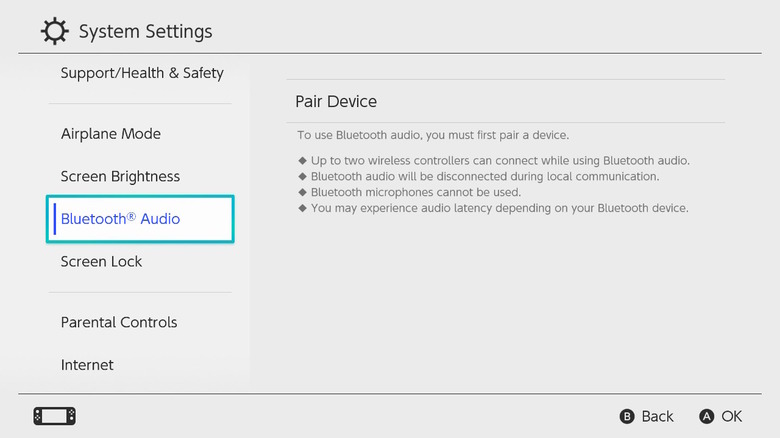Click the OK label
780x438 pixels.
(x=731, y=416)
